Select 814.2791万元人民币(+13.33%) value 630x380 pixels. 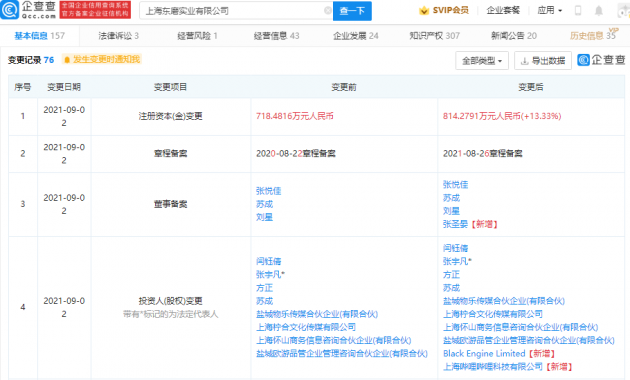[502, 116]
